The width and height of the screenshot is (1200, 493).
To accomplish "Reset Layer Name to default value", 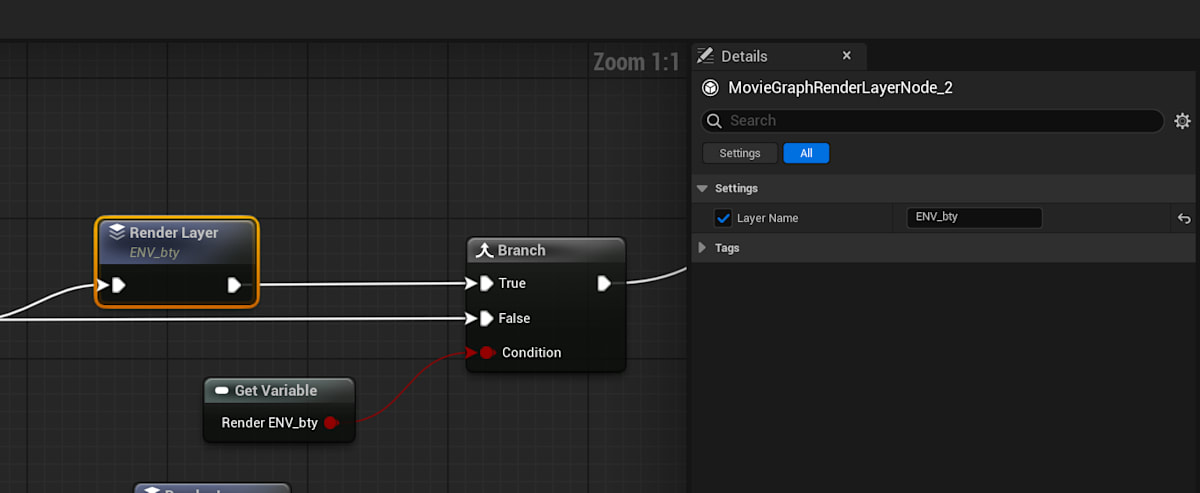I will click(x=1184, y=218).
